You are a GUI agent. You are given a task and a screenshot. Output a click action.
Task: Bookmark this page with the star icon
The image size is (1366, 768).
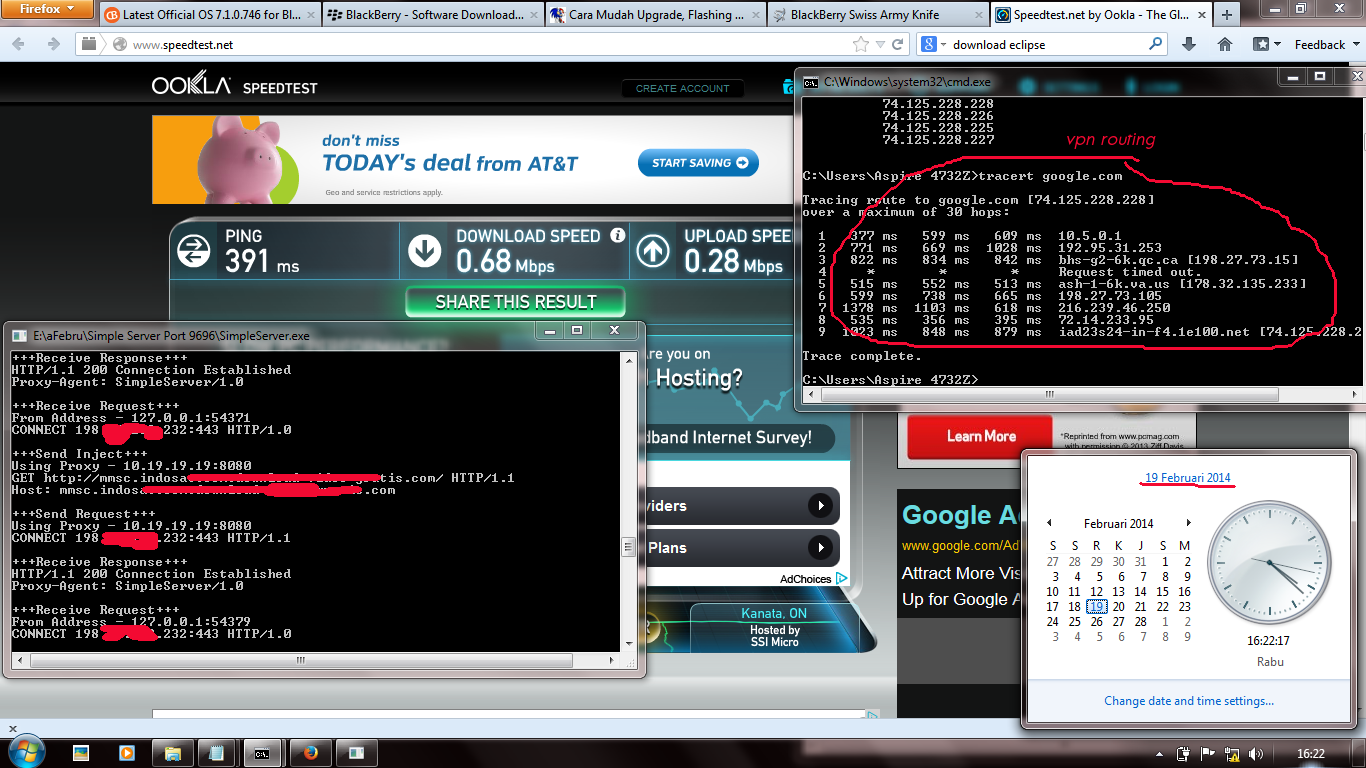coord(860,45)
